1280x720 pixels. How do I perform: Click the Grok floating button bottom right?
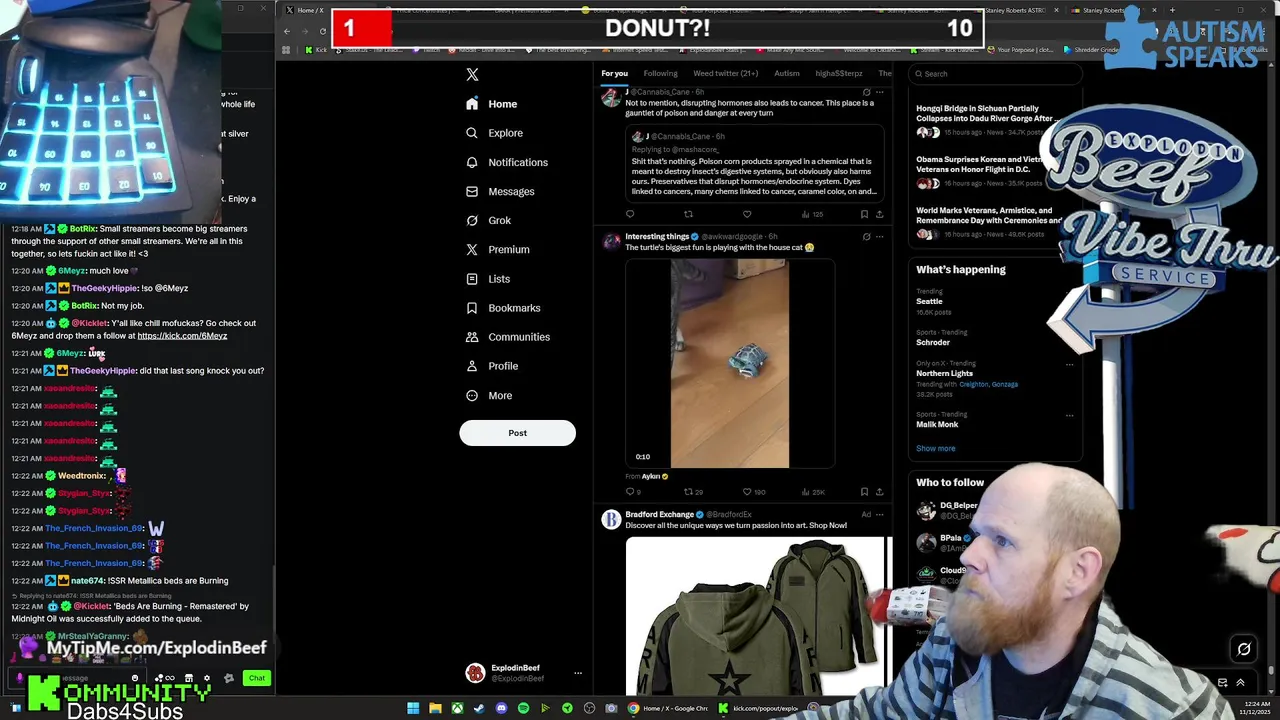click(1244, 649)
